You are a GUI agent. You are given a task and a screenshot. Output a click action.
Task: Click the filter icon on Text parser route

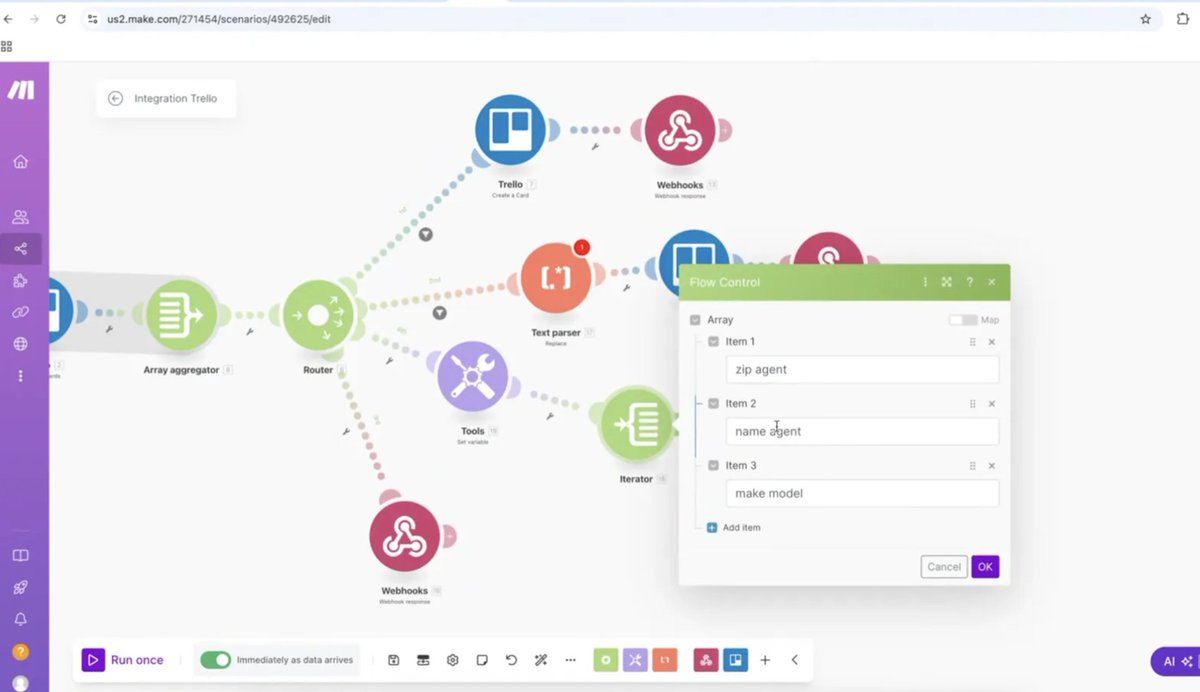pos(439,313)
